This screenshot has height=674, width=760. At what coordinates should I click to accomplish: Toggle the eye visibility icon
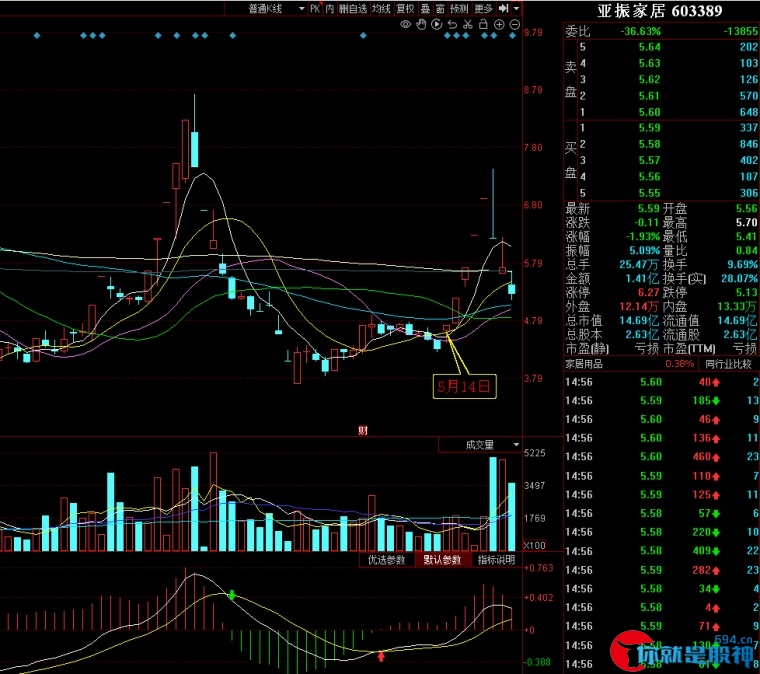tap(406, 24)
